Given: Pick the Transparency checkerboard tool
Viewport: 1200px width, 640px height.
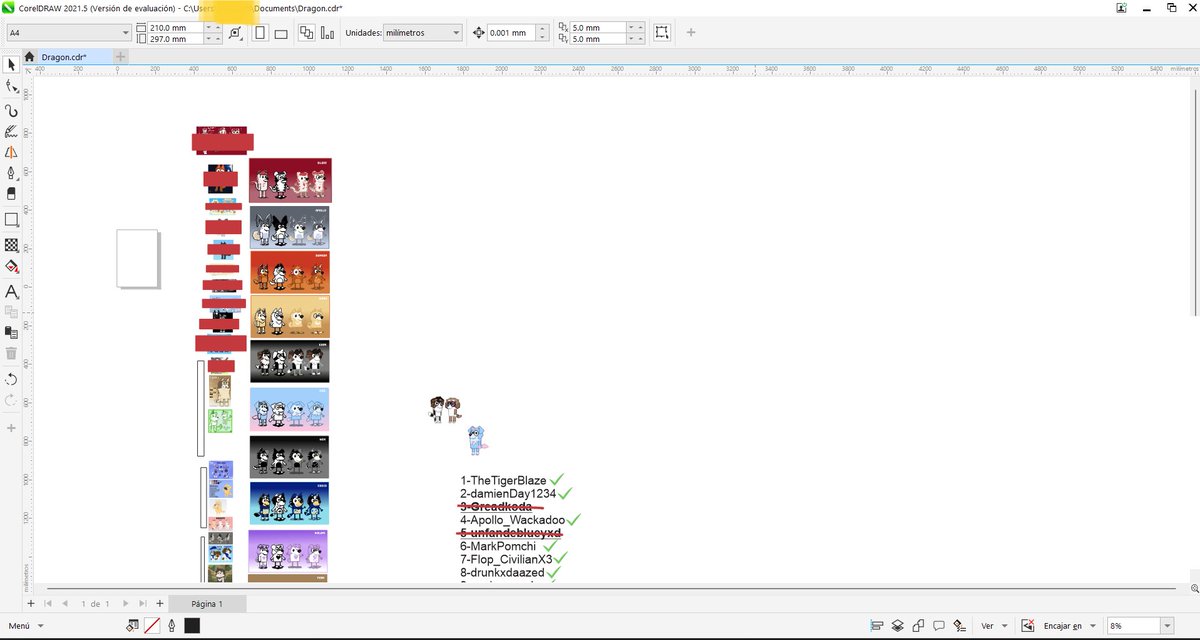Looking at the screenshot, I should click(11, 244).
